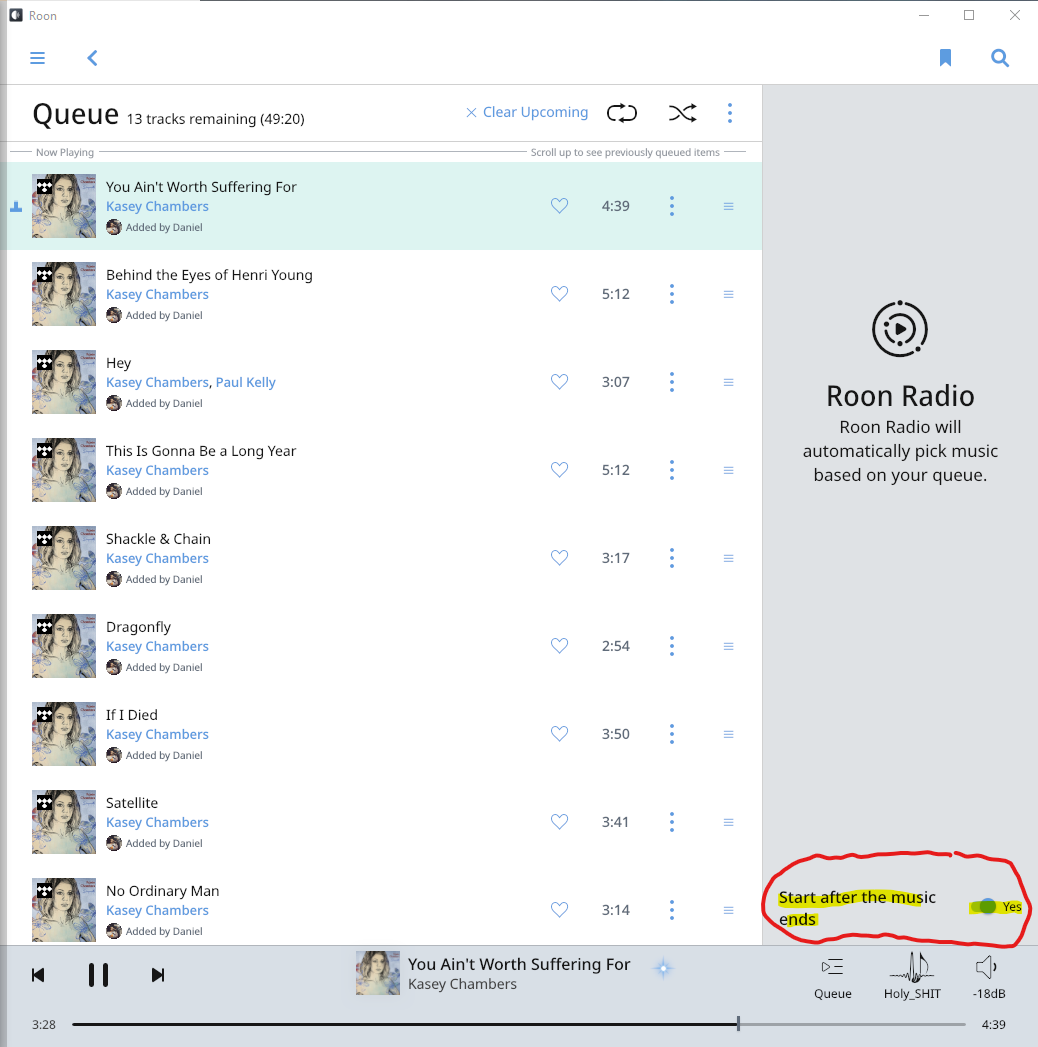
Task: Click reorder handle on You Ain't Worth Suffering For
Action: click(x=729, y=206)
